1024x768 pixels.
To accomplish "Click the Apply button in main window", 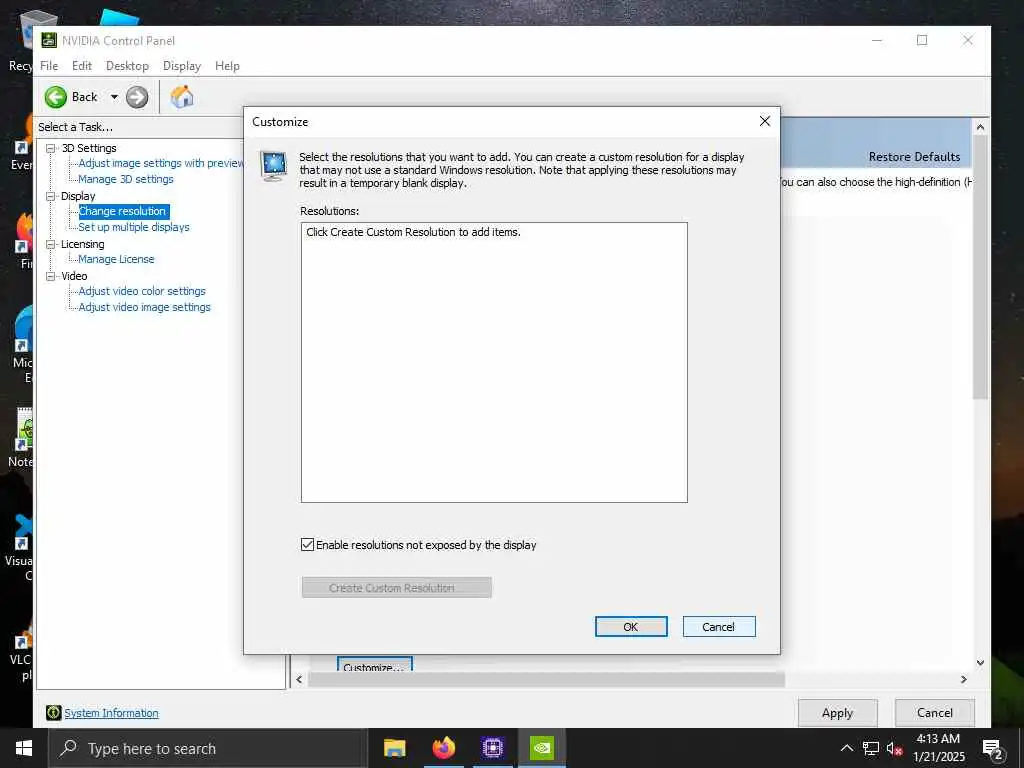I will click(x=837, y=712).
